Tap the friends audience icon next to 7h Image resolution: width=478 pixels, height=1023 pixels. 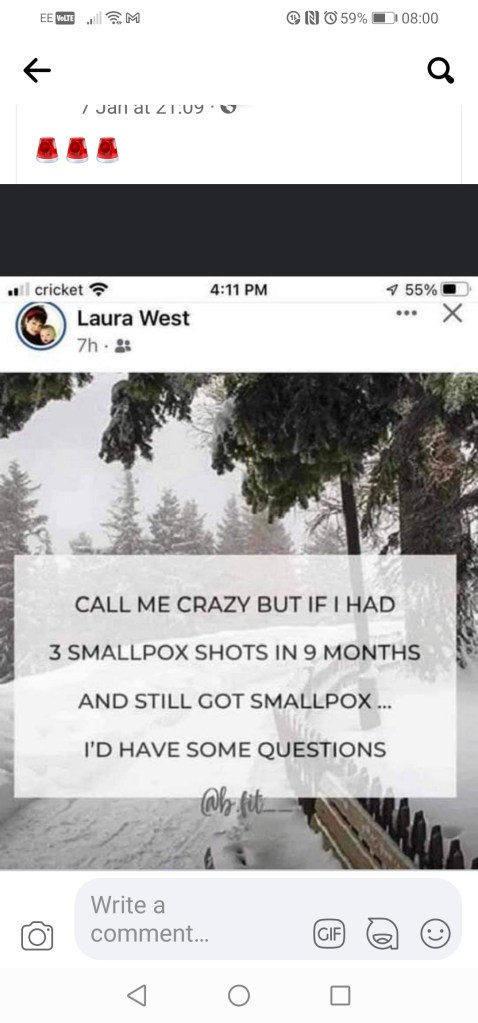click(122, 346)
